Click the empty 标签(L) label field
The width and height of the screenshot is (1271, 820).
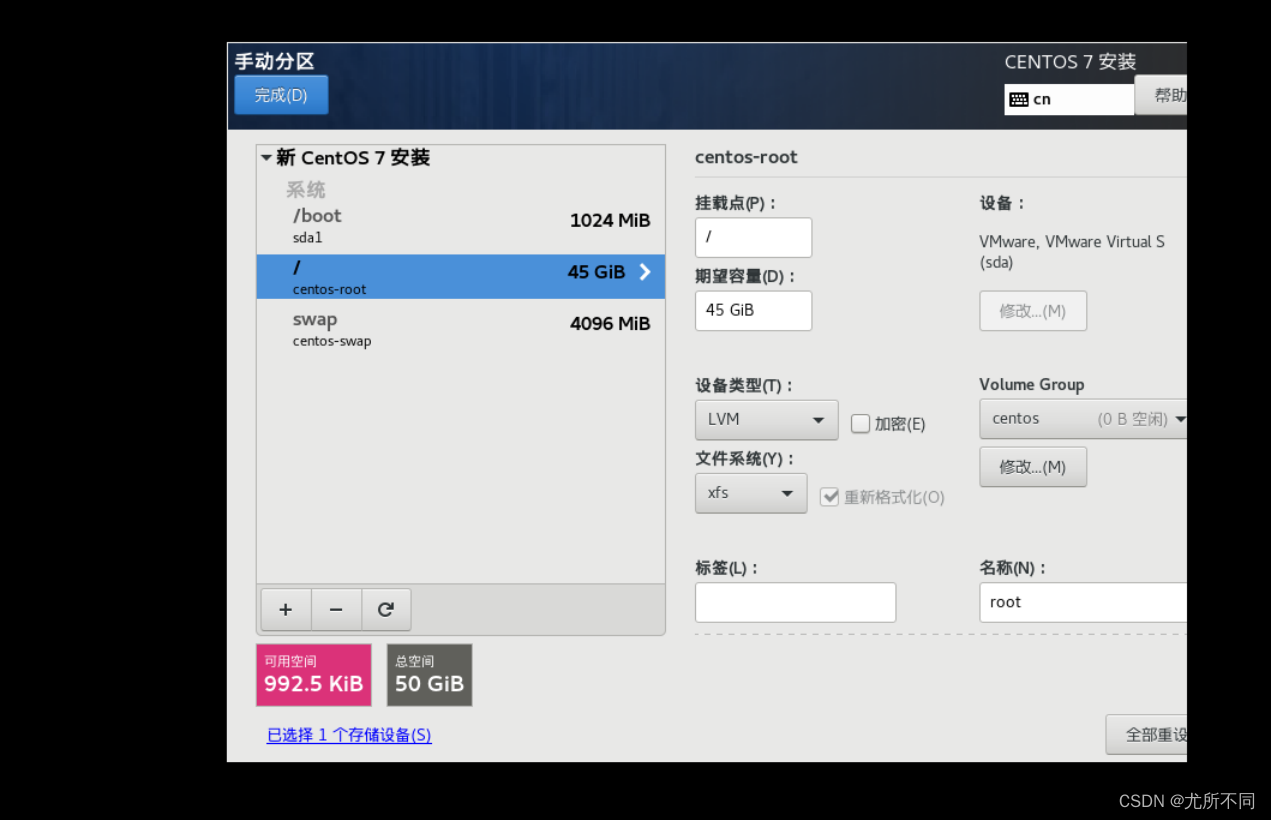click(796, 603)
